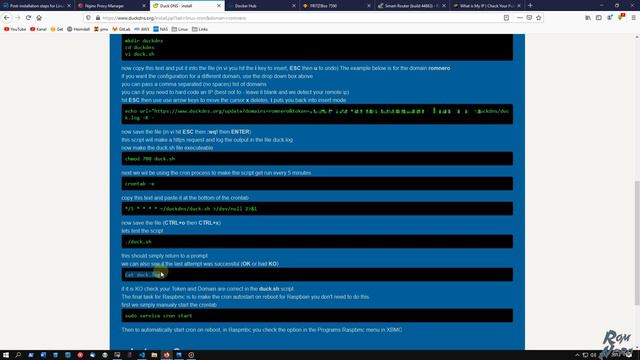The image size is (640, 360).
Task: Go back using browser back arrow
Action: click(x=7, y=18)
